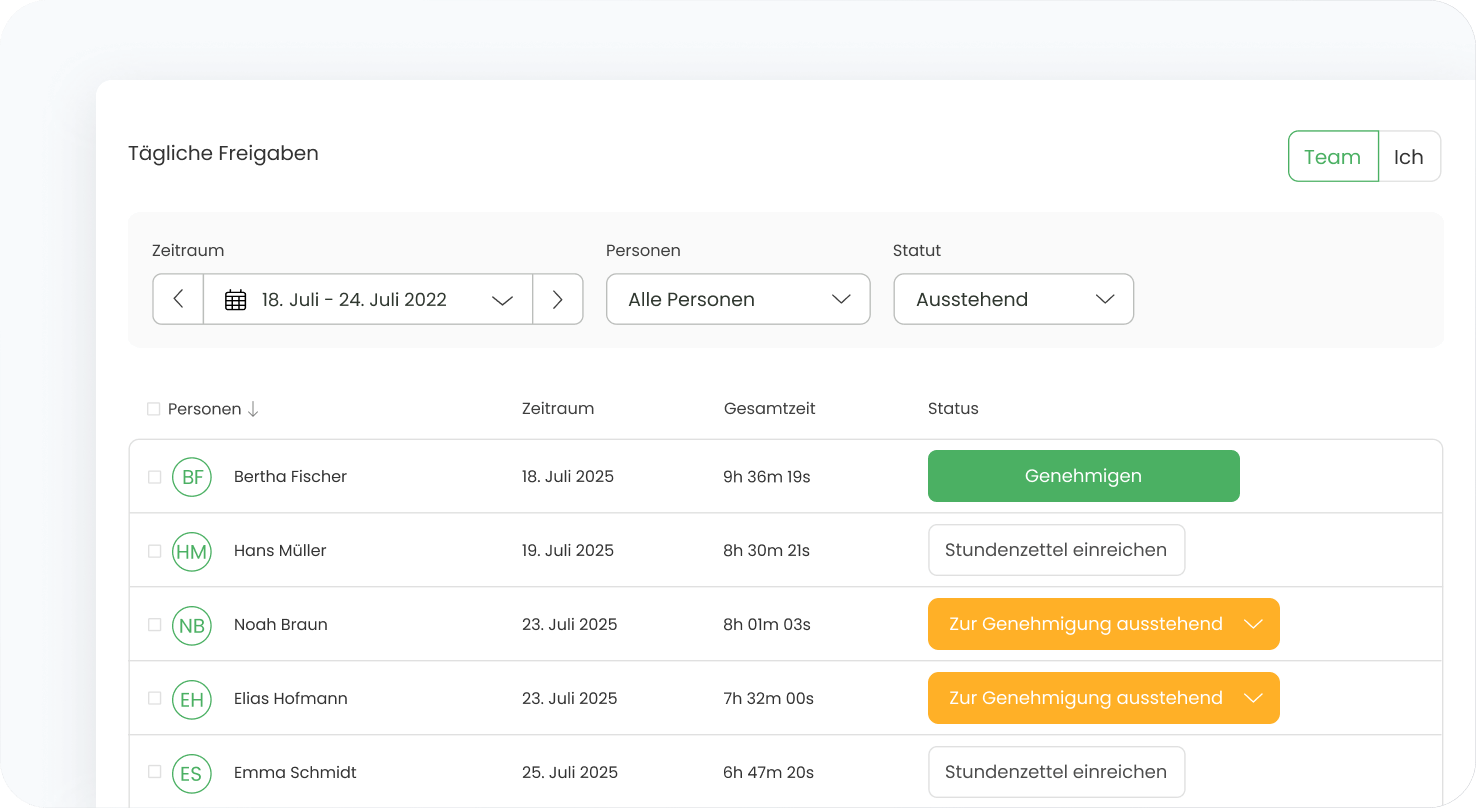Click Hans Müller's HM avatar
The width and height of the screenshot is (1476, 808).
pyautogui.click(x=192, y=551)
